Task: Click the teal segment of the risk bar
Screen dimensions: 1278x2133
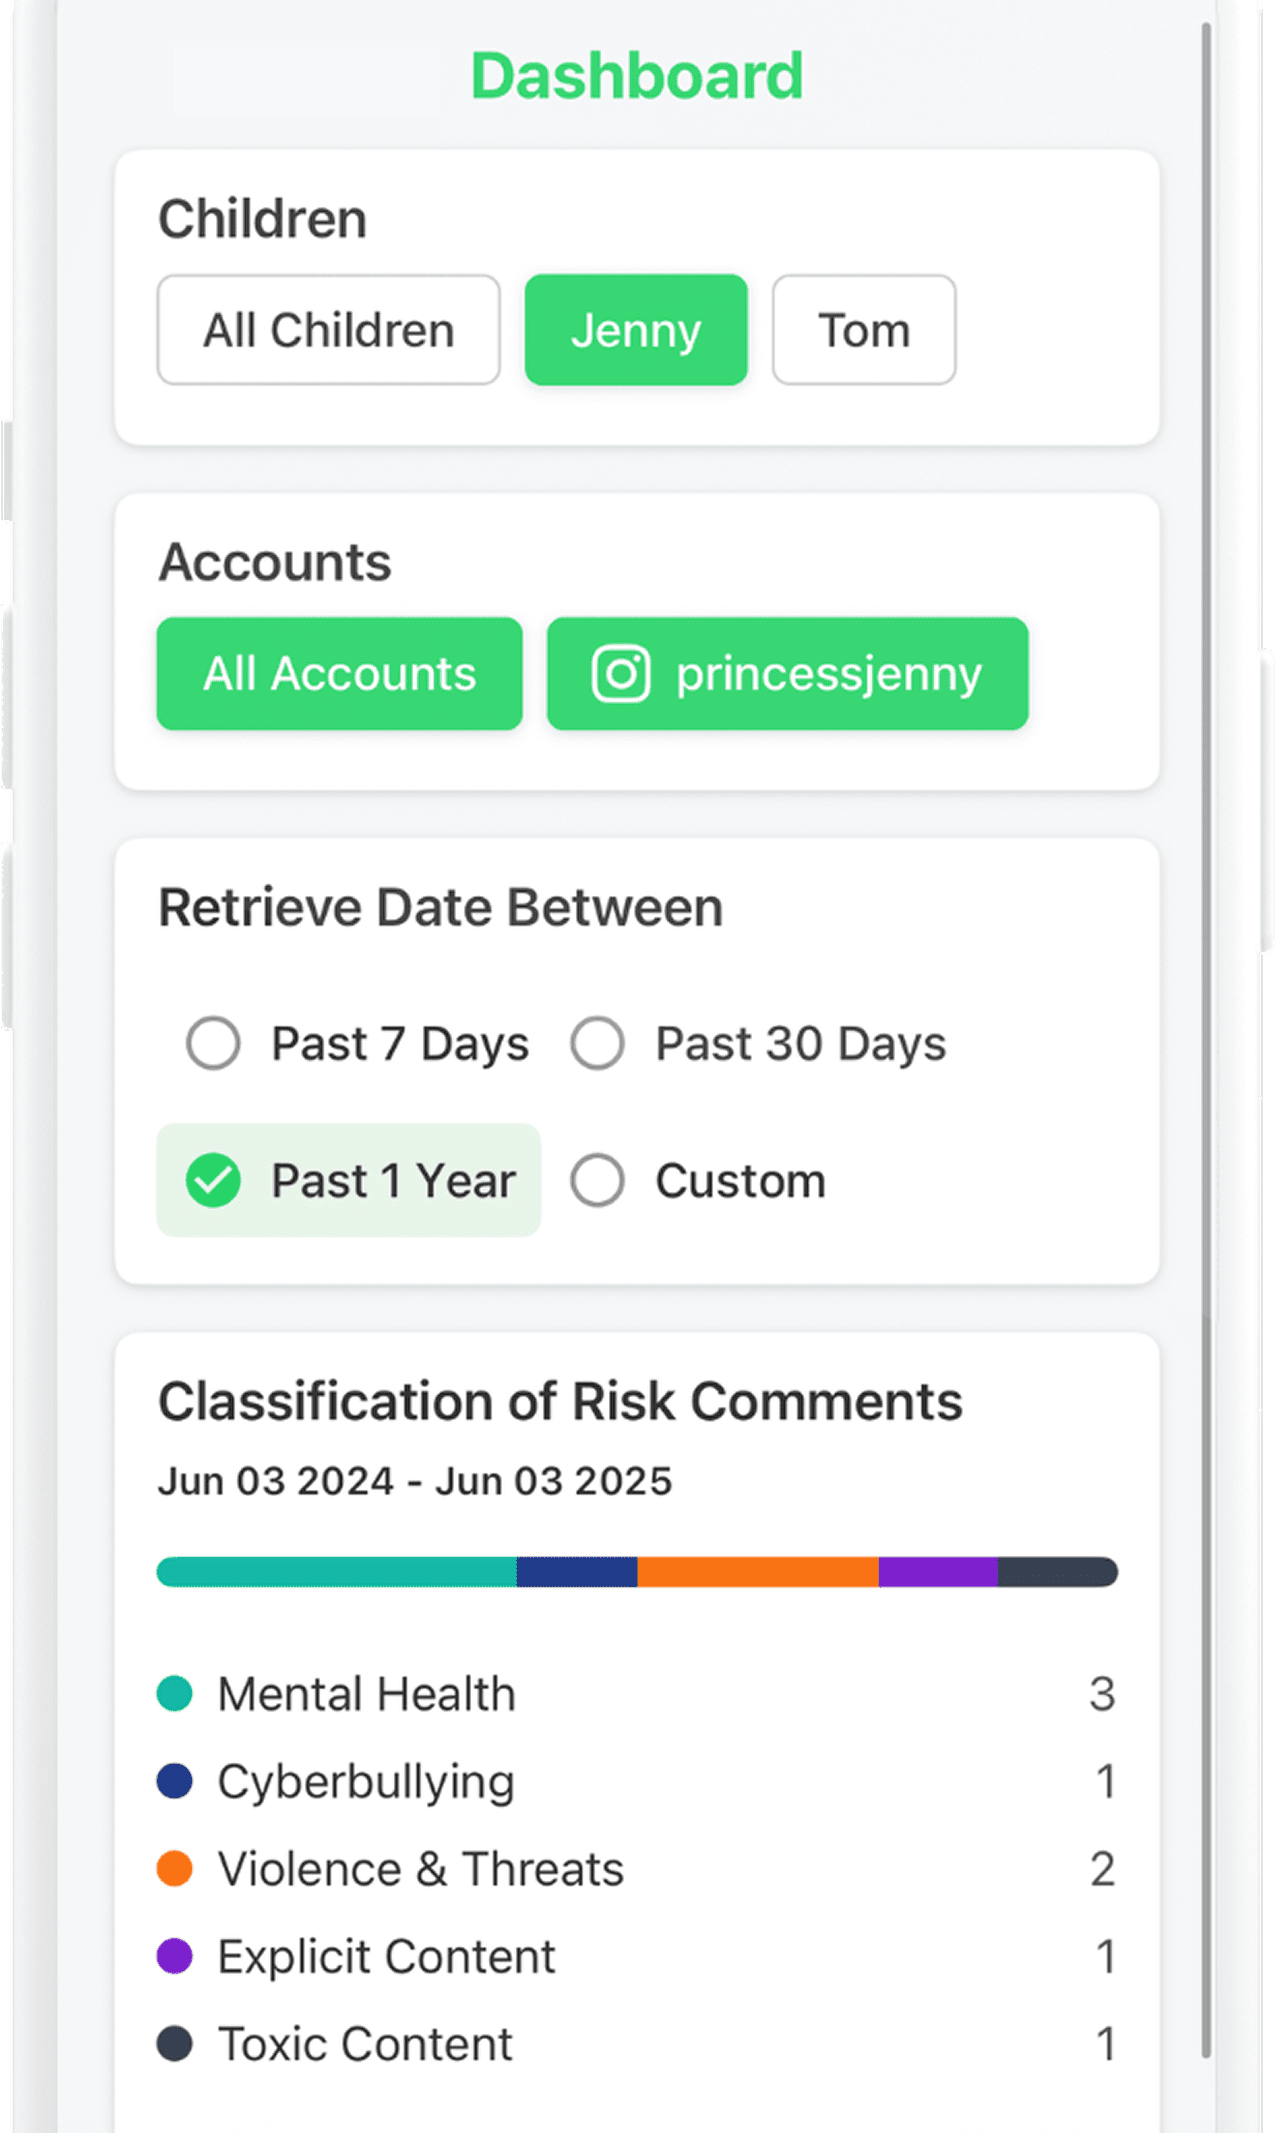Action: pyautogui.click(x=337, y=1572)
